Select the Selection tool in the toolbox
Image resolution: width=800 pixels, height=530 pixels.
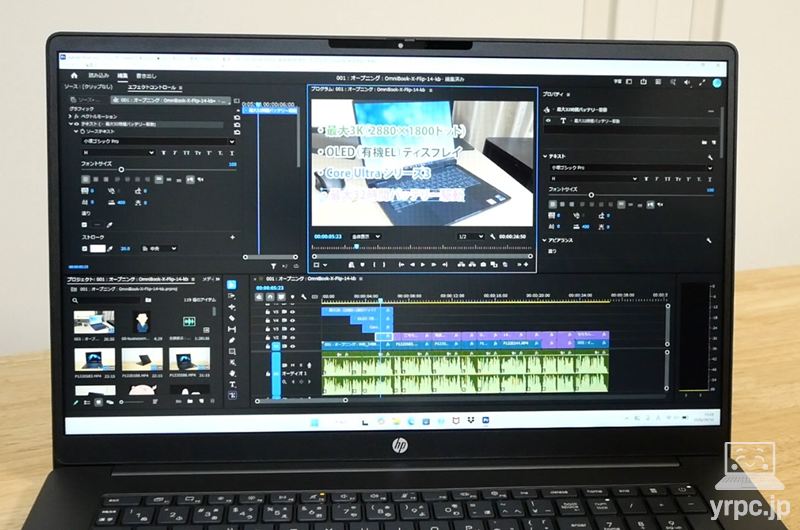[232, 285]
